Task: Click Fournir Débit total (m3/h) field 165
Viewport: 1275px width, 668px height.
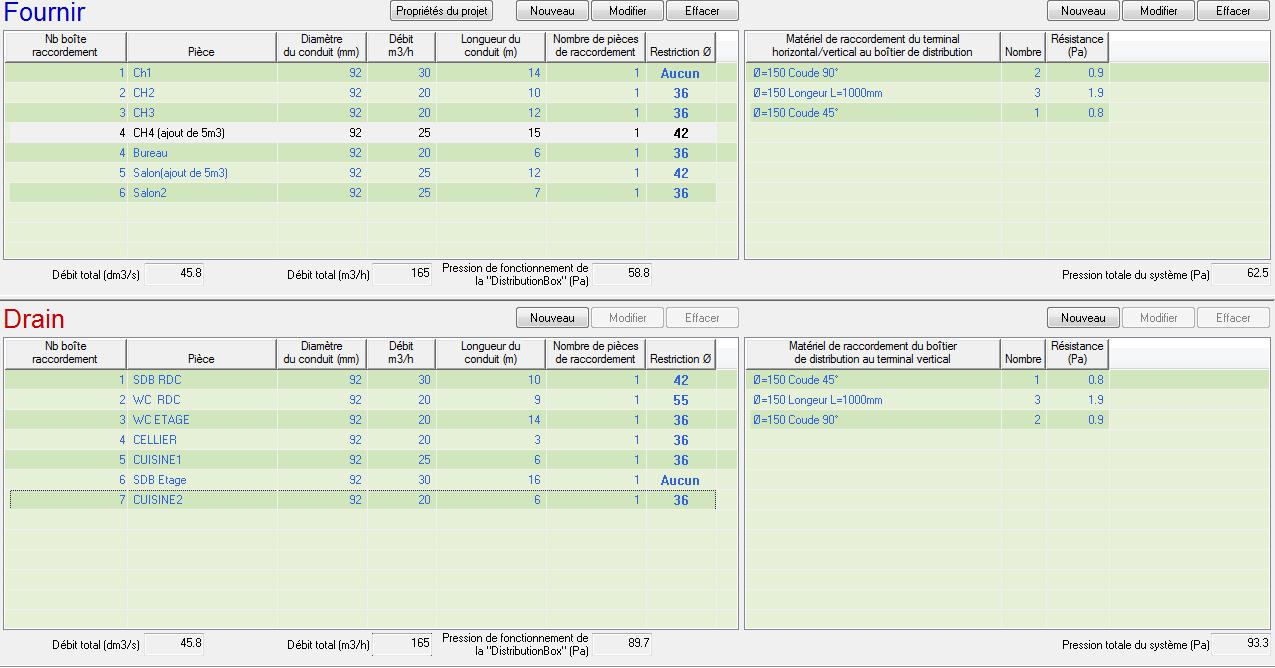Action: pyautogui.click(x=402, y=273)
